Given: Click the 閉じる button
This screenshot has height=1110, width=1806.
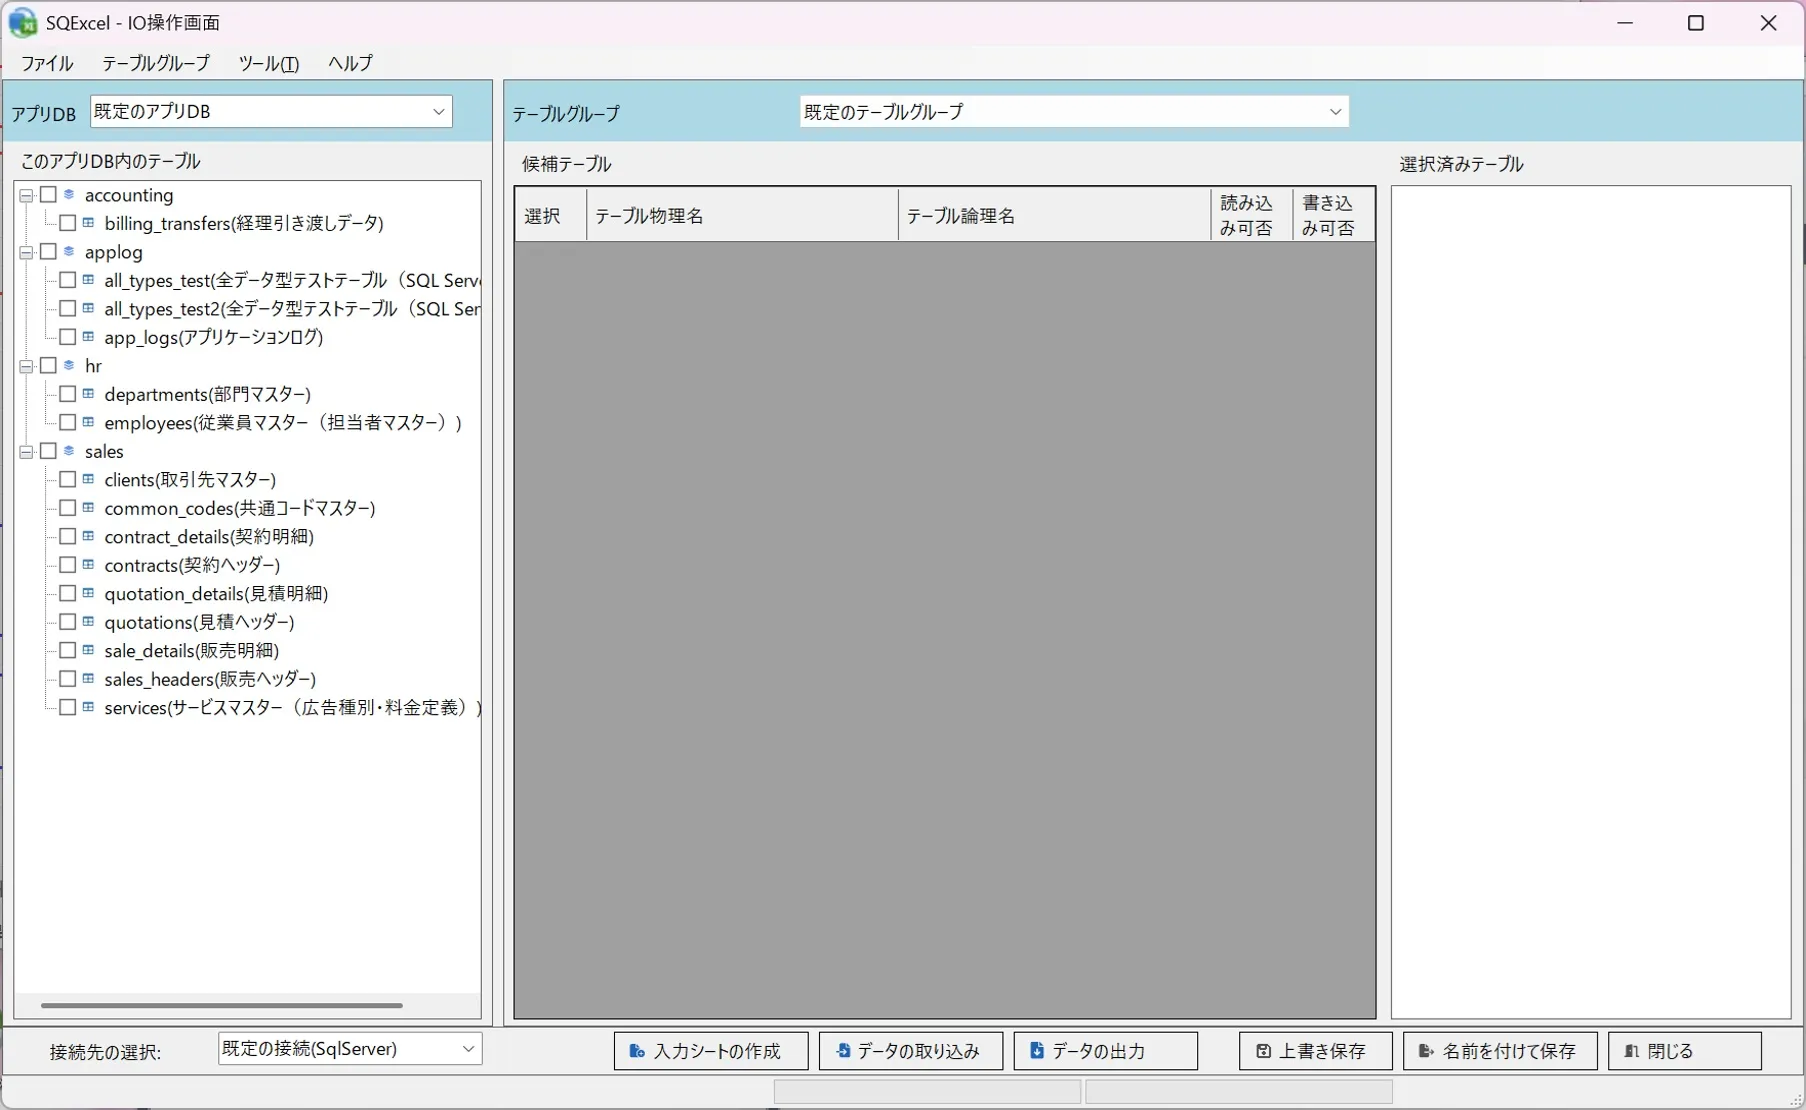Looking at the screenshot, I should 1685,1051.
